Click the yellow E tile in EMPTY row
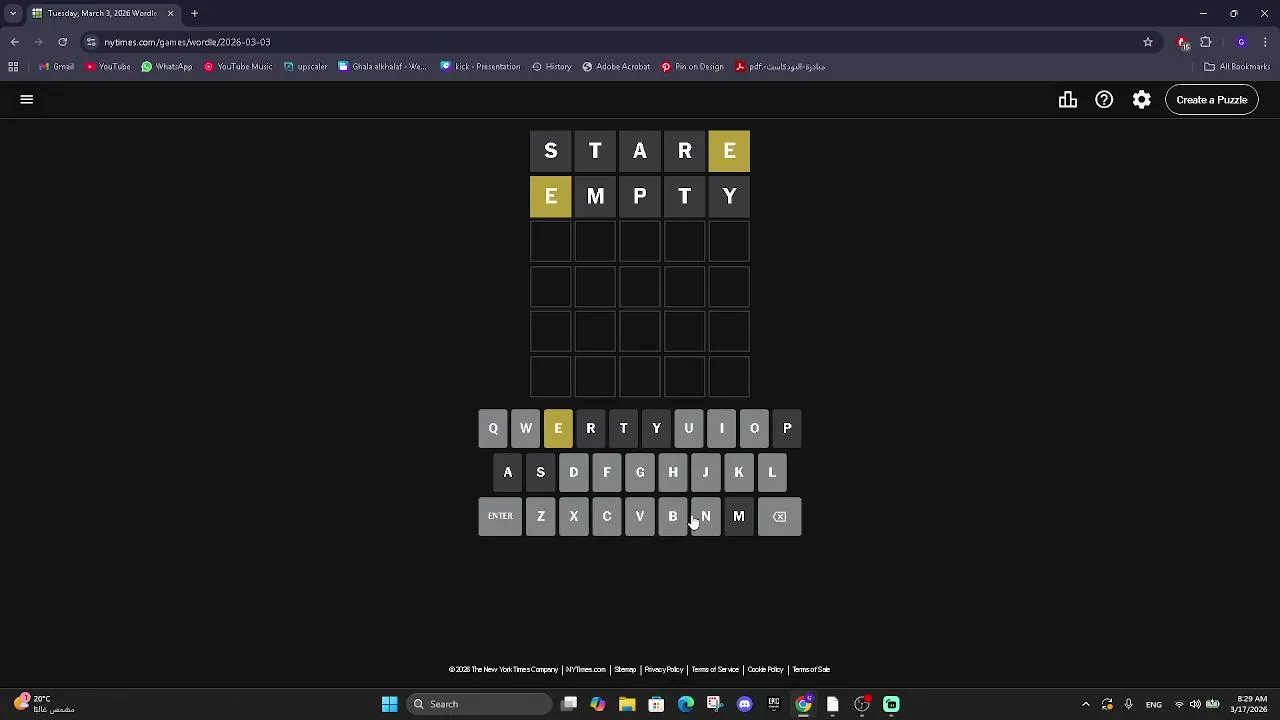Screen dimensions: 1280x720 [551, 196]
